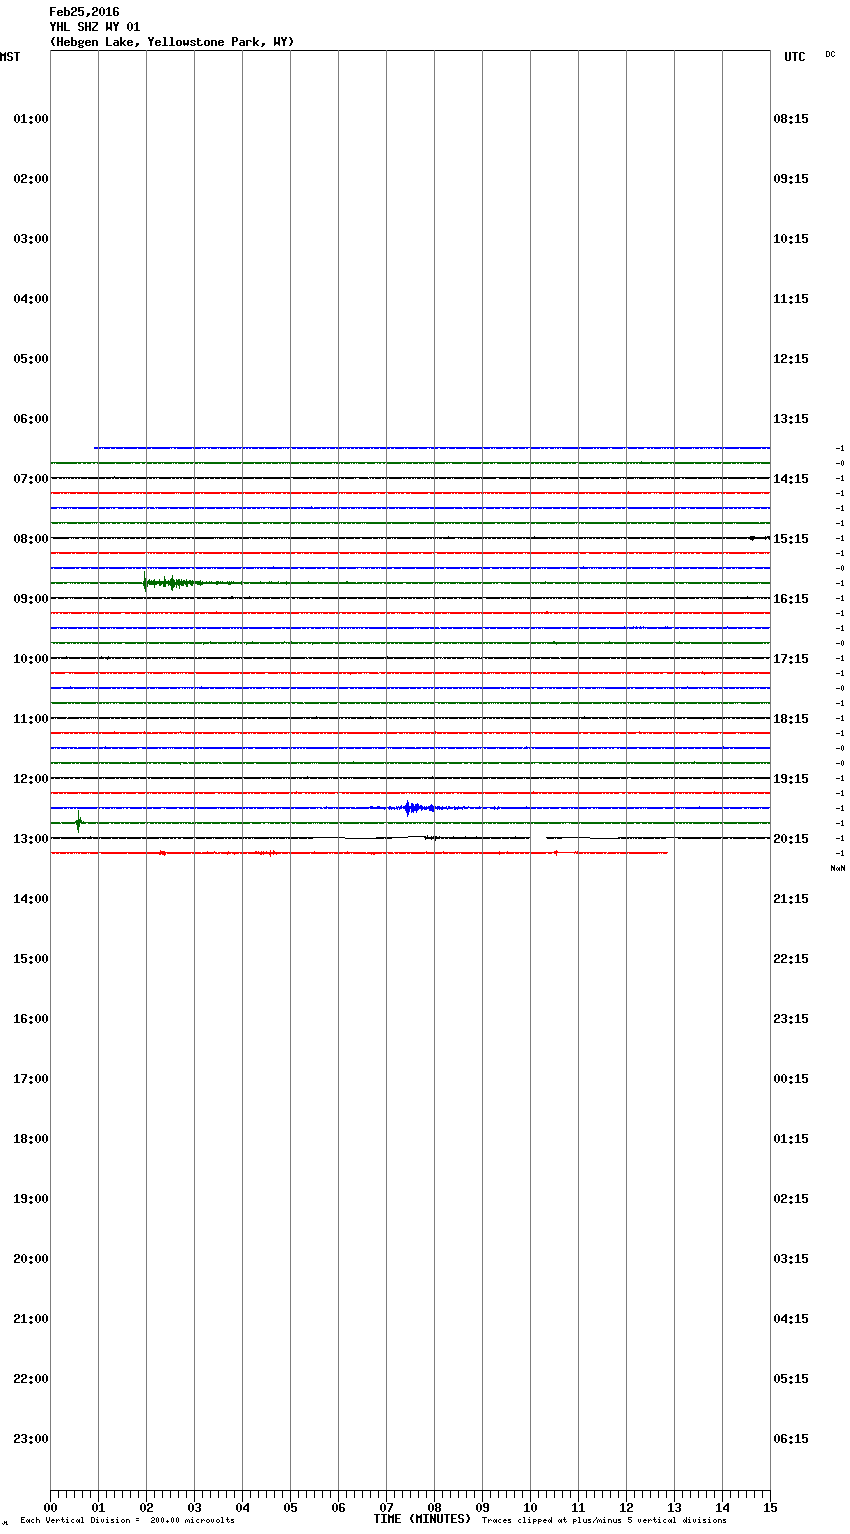
Task: Click the 14:15 UTC time label
Action: point(791,479)
